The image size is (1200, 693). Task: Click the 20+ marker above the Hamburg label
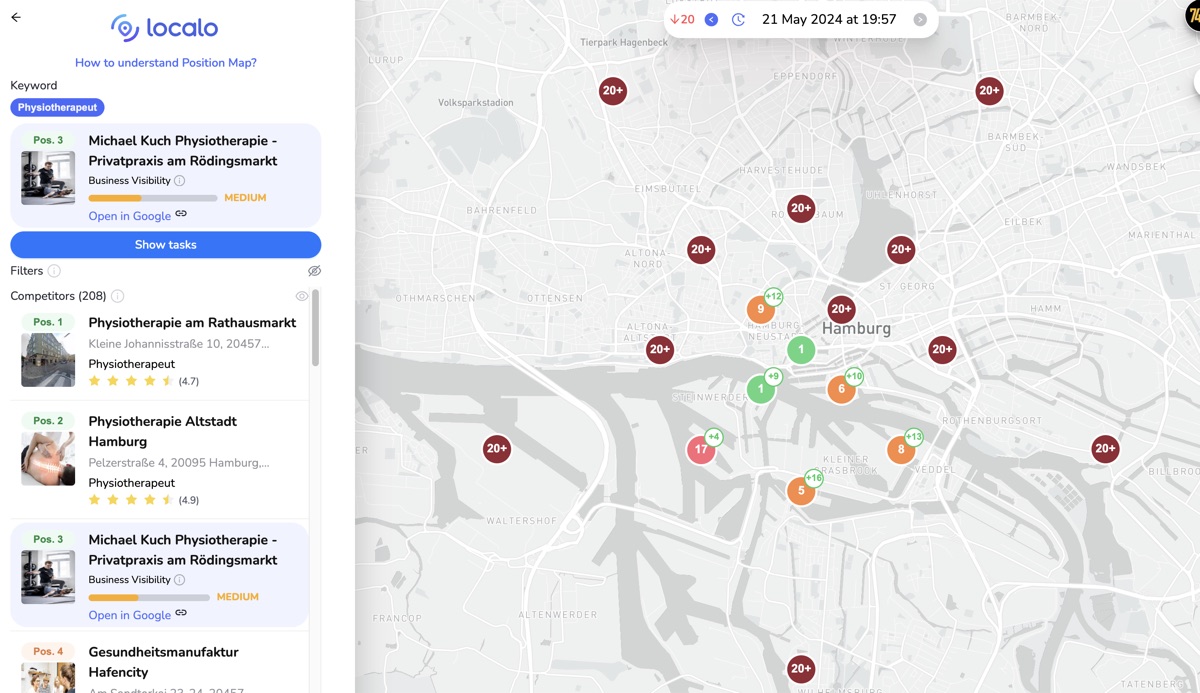(841, 309)
